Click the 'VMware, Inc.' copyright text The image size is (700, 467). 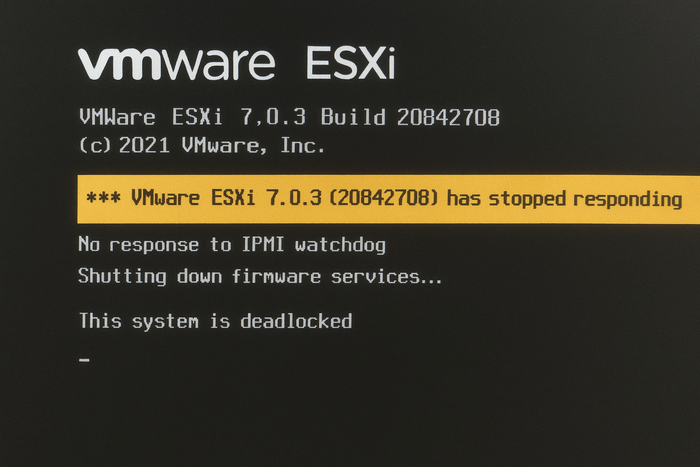pyautogui.click(x=253, y=146)
